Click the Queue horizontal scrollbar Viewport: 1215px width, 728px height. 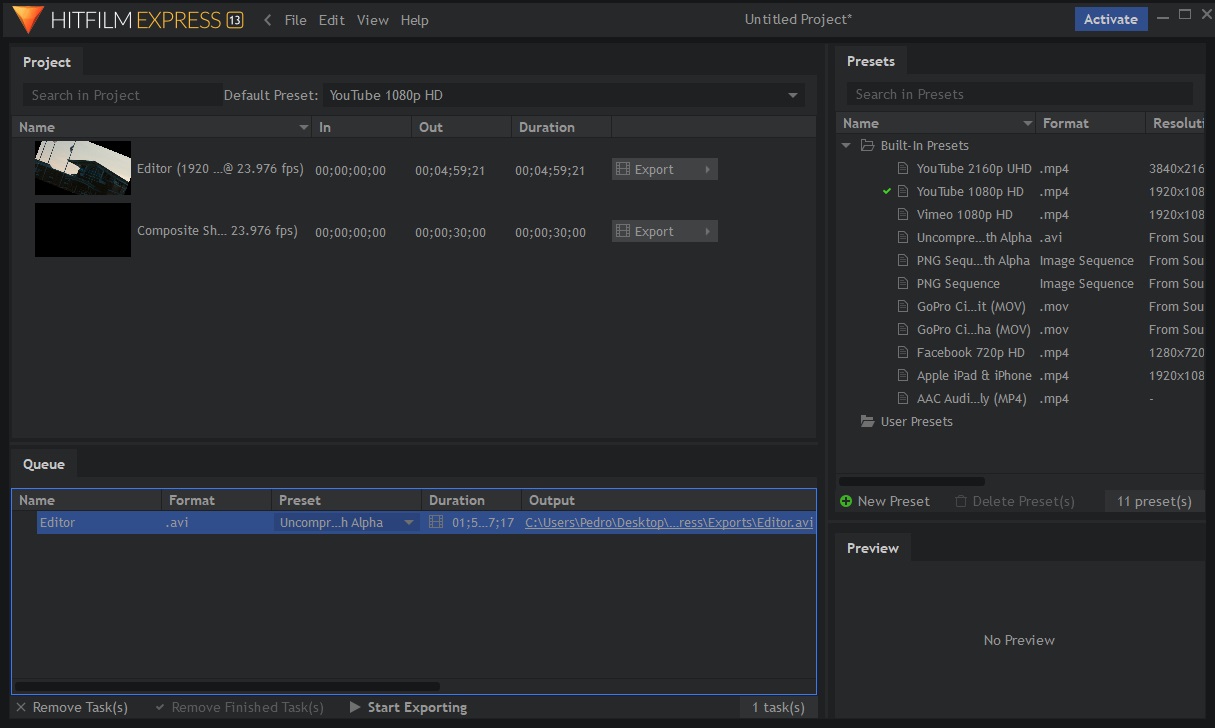click(227, 686)
